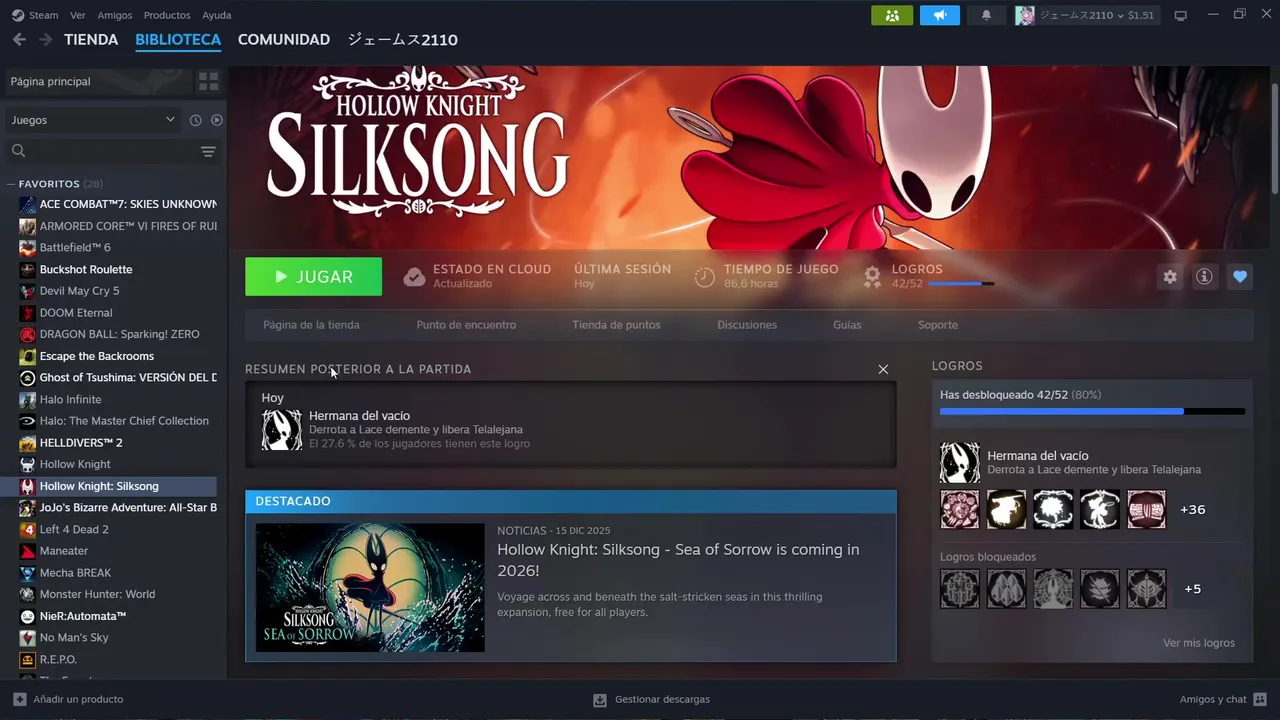Click the Left 4 Dead 2 game icon
Viewport: 1280px width, 720px height.
(x=28, y=529)
